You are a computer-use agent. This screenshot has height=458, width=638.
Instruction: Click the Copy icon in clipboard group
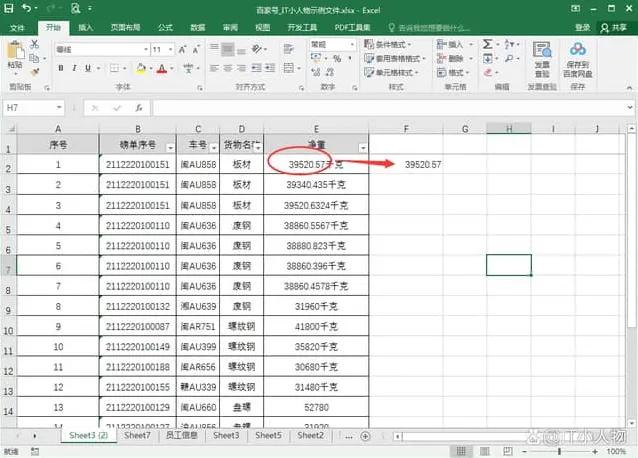tap(35, 58)
